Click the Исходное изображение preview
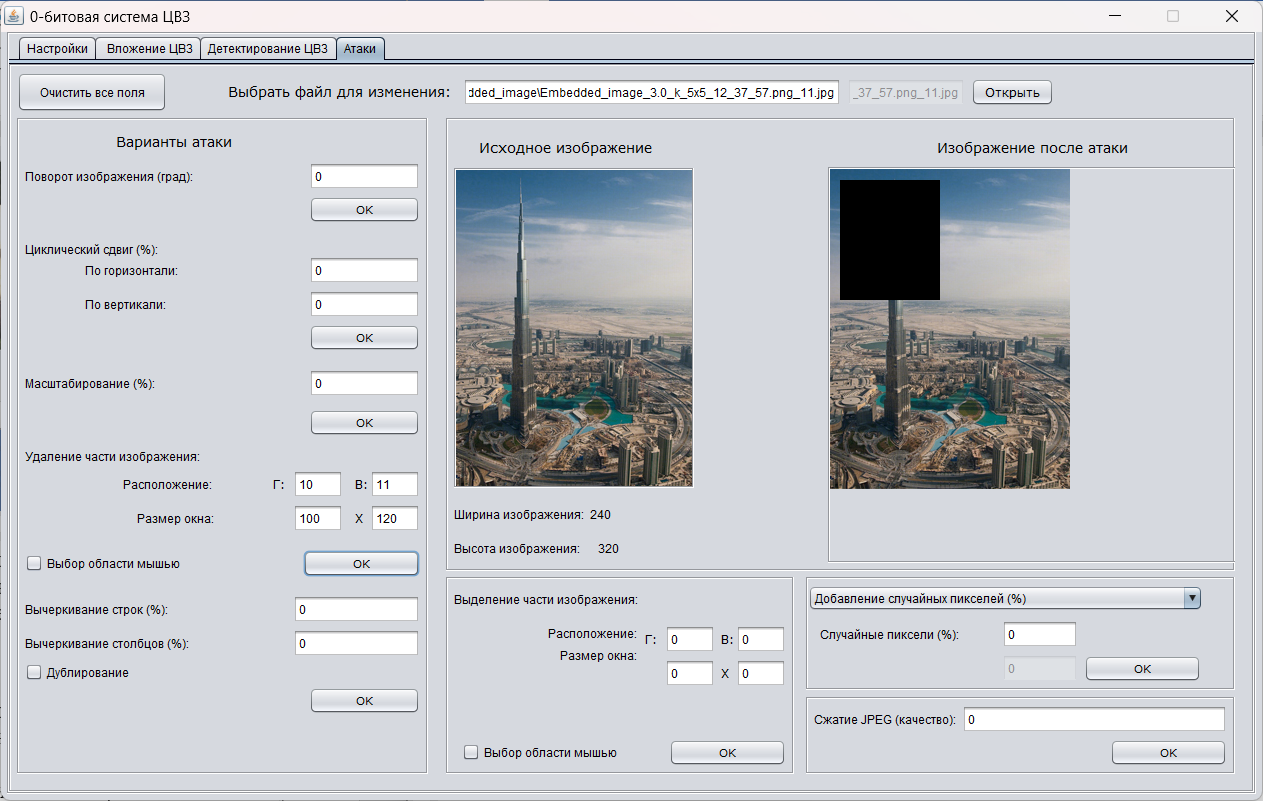The height and width of the screenshot is (801, 1263). tap(574, 328)
